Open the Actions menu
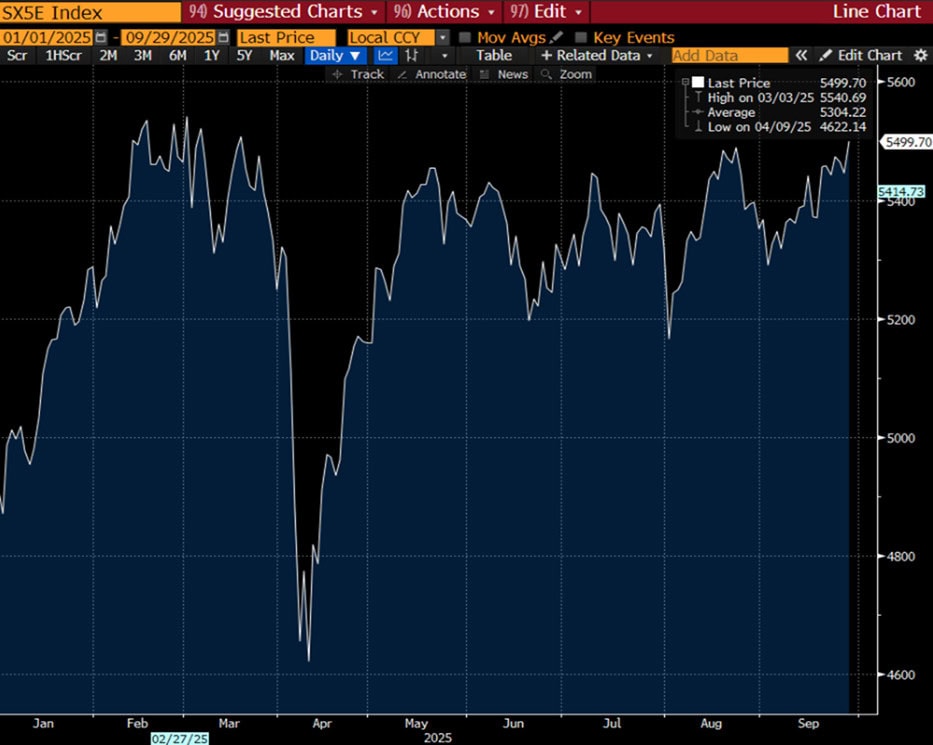 pos(448,12)
